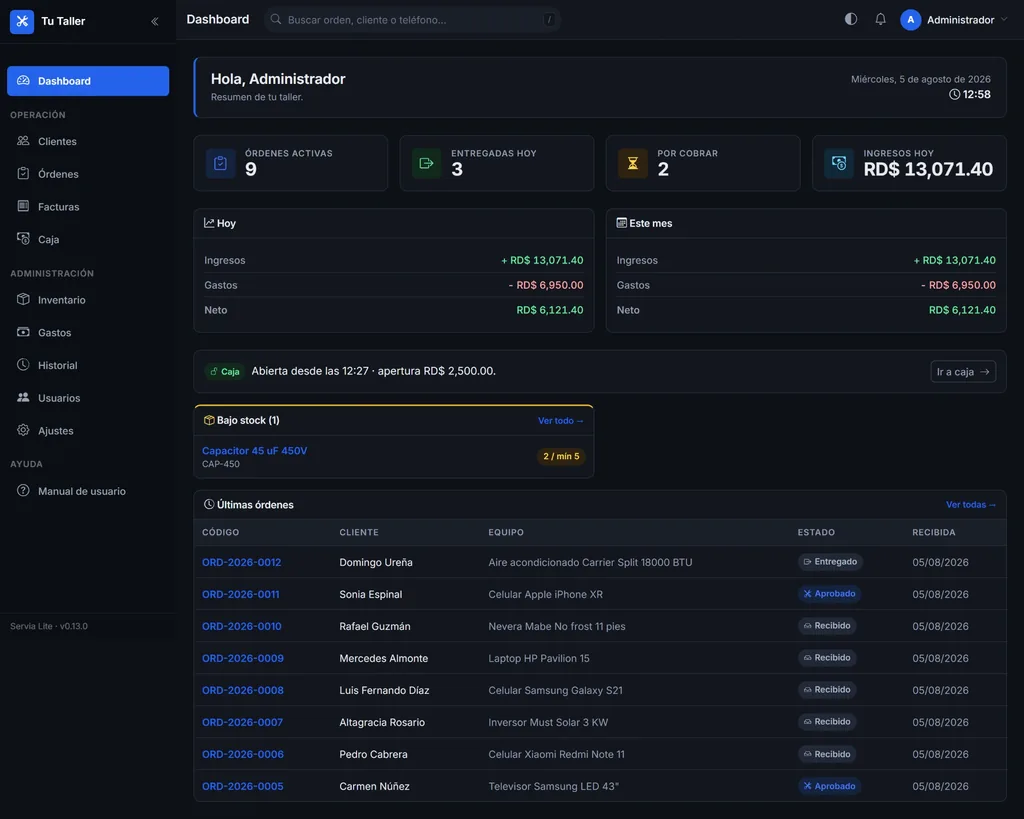
Task: Click the Historial clock icon
Action: (23, 364)
